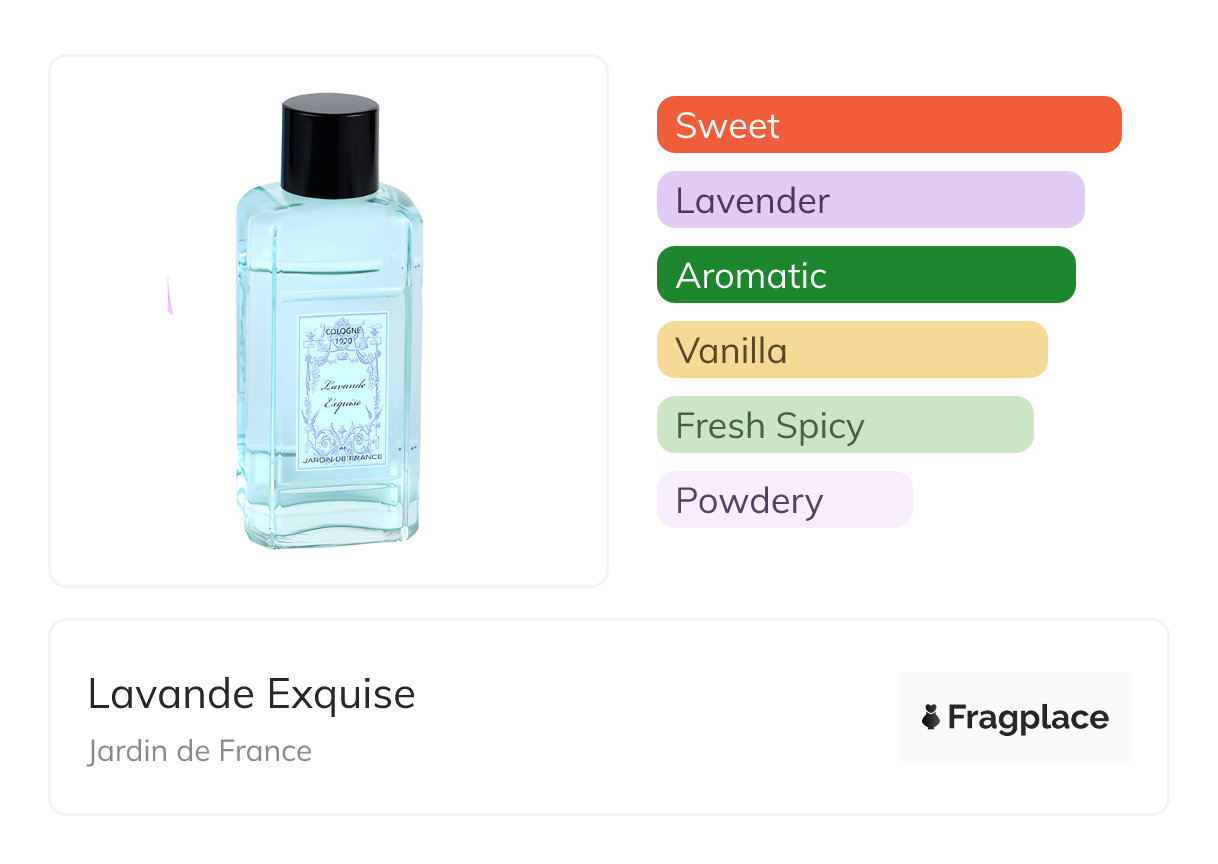Image resolution: width=1218 pixels, height=864 pixels.
Task: Click script Lavande Exquise on bottle label
Action: pos(343,395)
